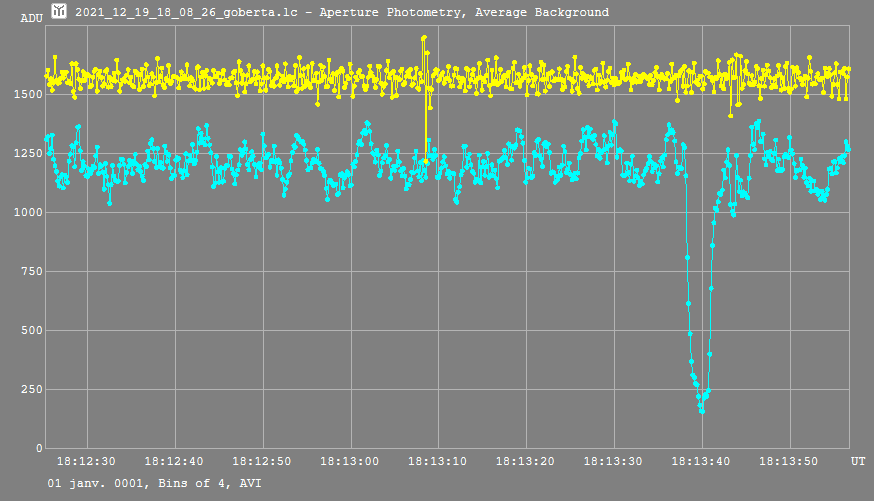Click the light curve app icon in title bar
The image size is (874, 501).
click(x=60, y=11)
